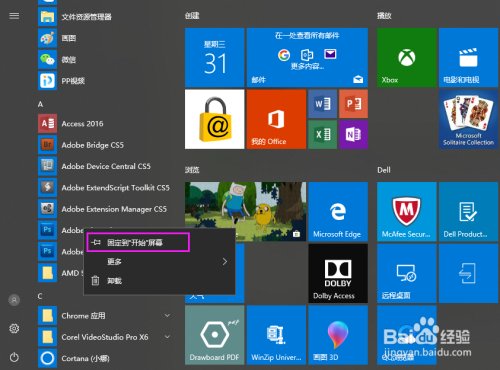The width and height of the screenshot is (500, 370).
Task: Open the yellow padlock @ tile
Action: coord(215,119)
